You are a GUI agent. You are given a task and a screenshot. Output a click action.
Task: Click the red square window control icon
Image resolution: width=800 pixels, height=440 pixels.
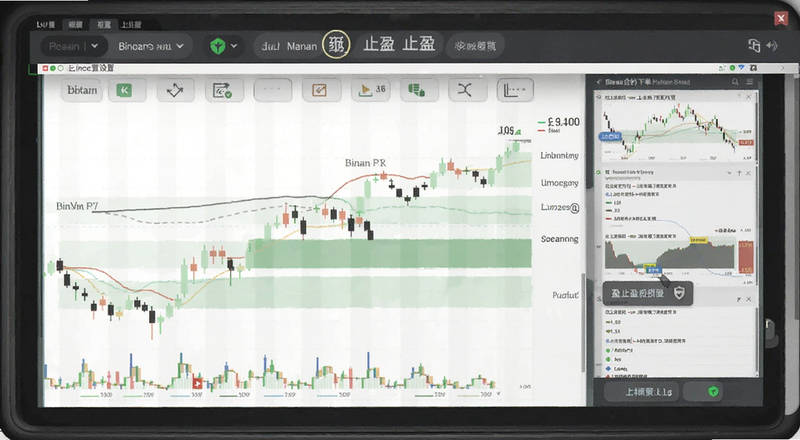click(45, 68)
